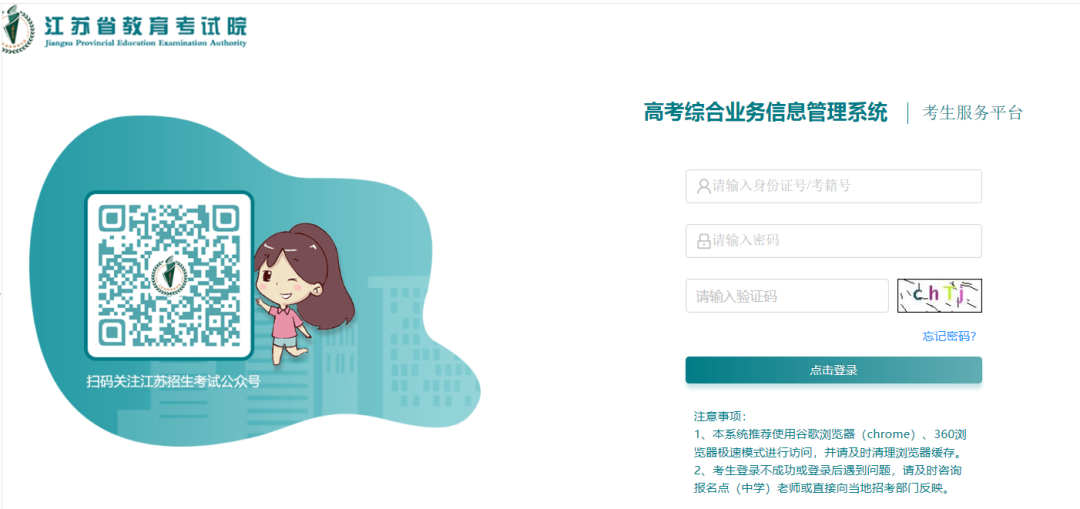Click the 考生服务平台 label

pos(973,114)
